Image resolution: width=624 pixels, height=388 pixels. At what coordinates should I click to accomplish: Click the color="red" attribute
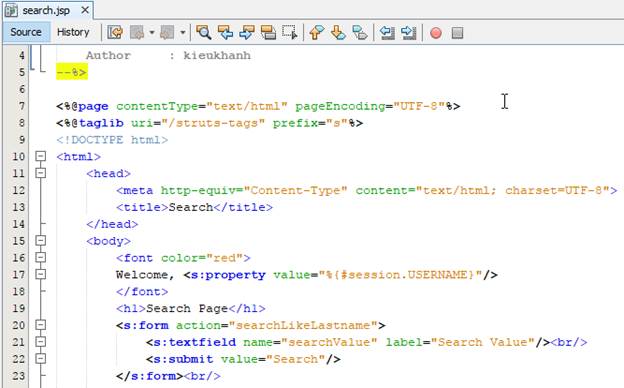click(x=202, y=258)
